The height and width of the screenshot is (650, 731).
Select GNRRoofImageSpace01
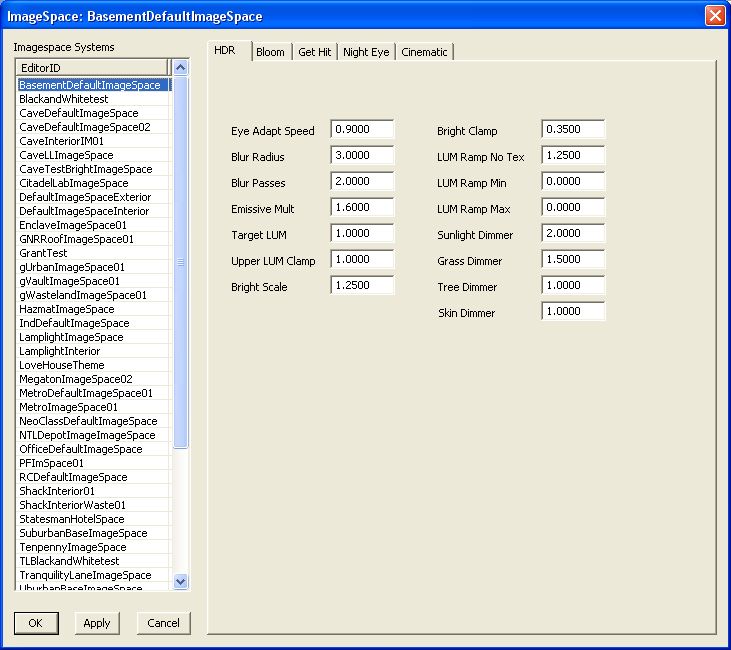tap(93, 239)
